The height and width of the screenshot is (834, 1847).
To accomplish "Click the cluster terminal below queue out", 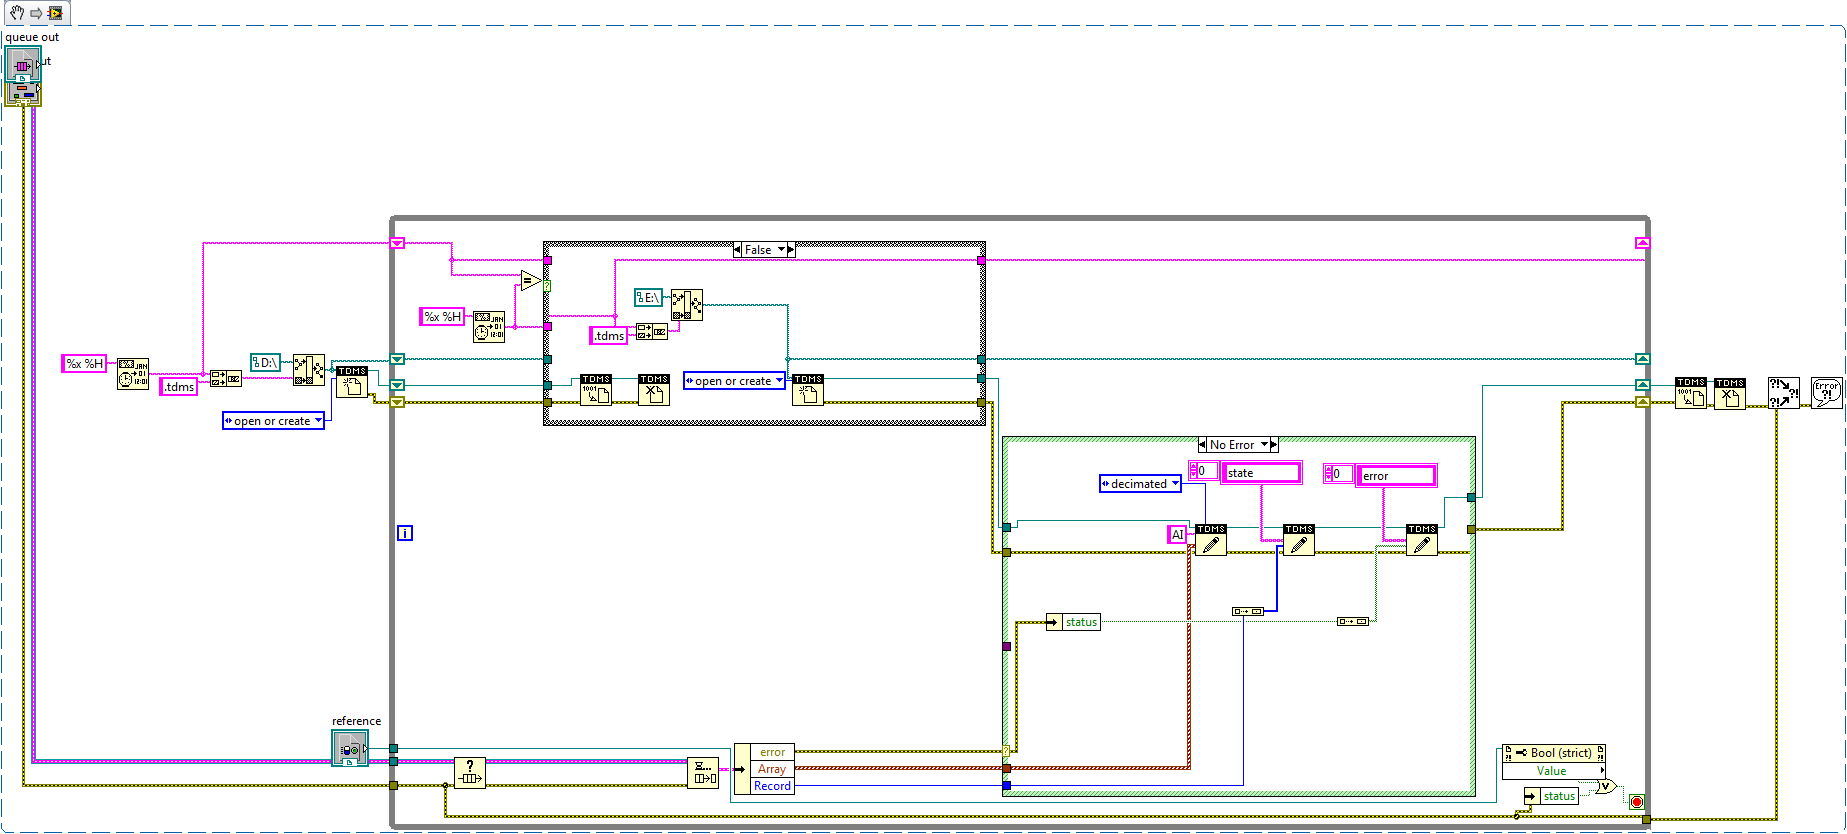I will 22,93.
